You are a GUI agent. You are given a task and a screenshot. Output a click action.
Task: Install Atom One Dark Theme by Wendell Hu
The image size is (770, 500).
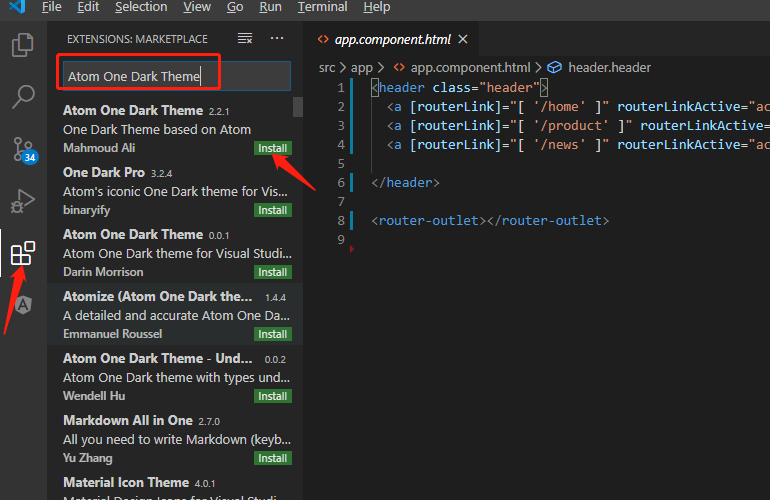tap(273, 396)
